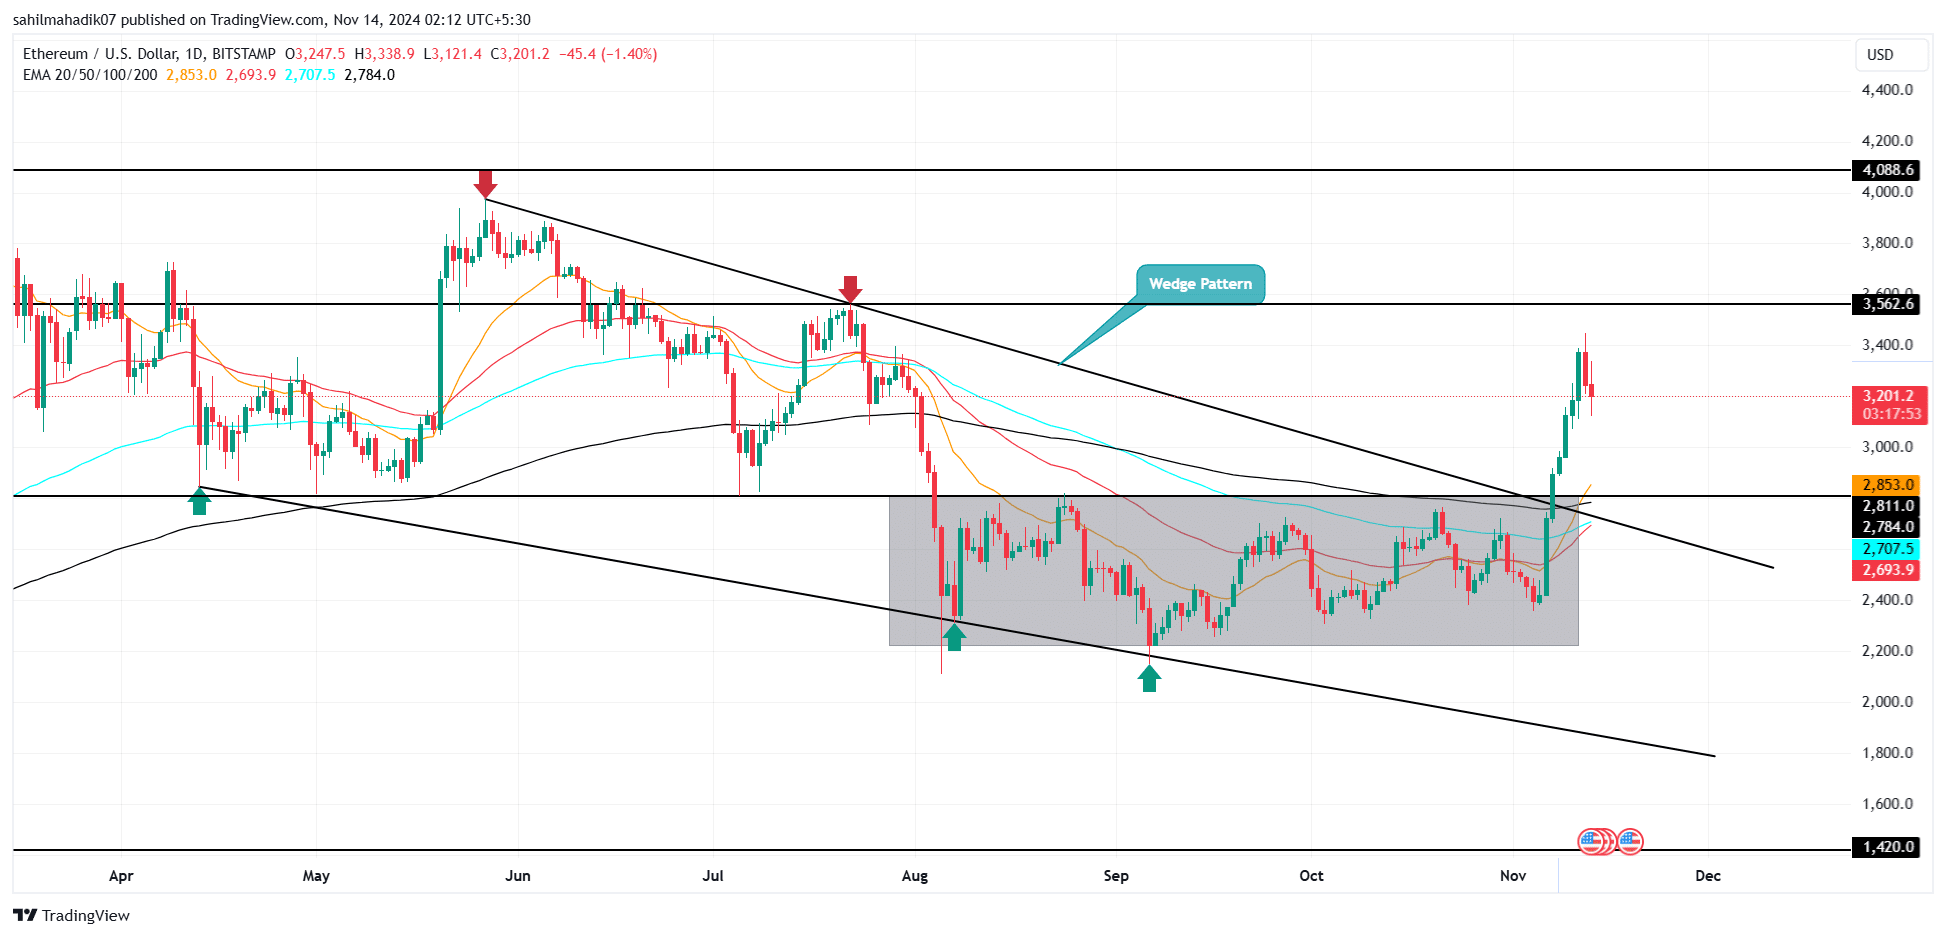Click the red arrow near late July high
Screen dimensions: 1946x937
850,290
